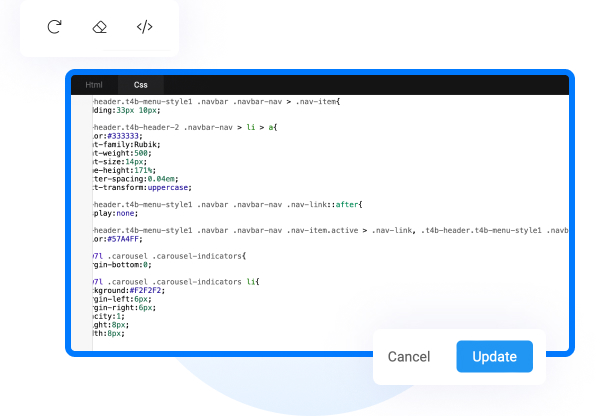Viewport: 600px width, 416px height.
Task: Click the .navbar-nav > .nav-item selector line
Action: 217,102
